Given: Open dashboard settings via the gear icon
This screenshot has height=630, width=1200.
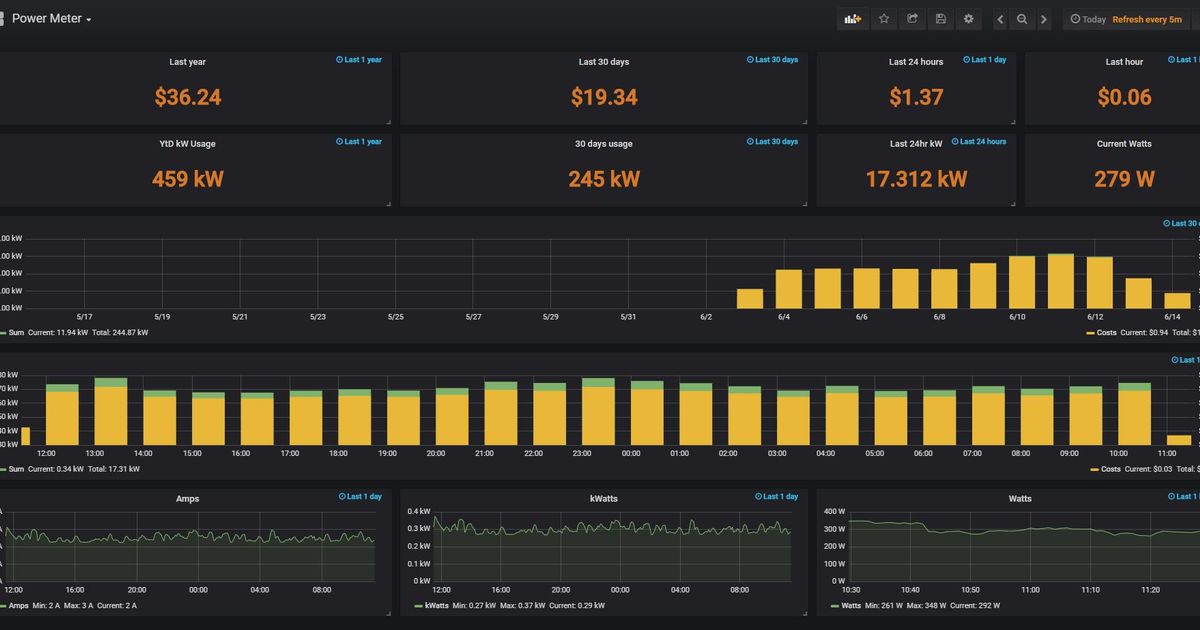Looking at the screenshot, I should click(968, 18).
